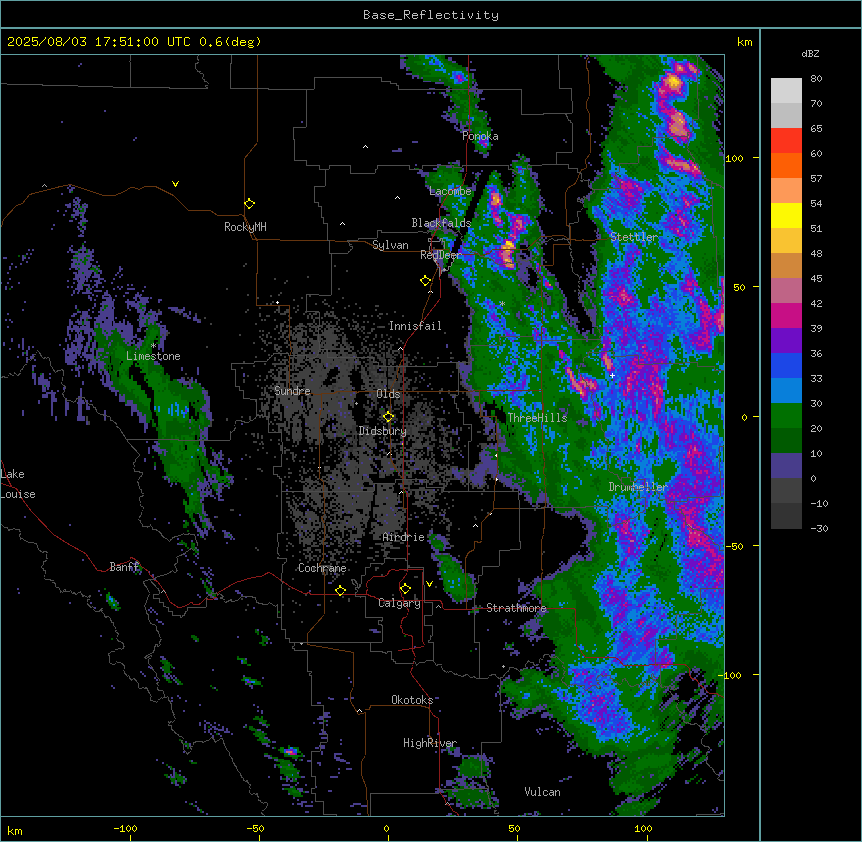Click the Olds city label

(388, 394)
